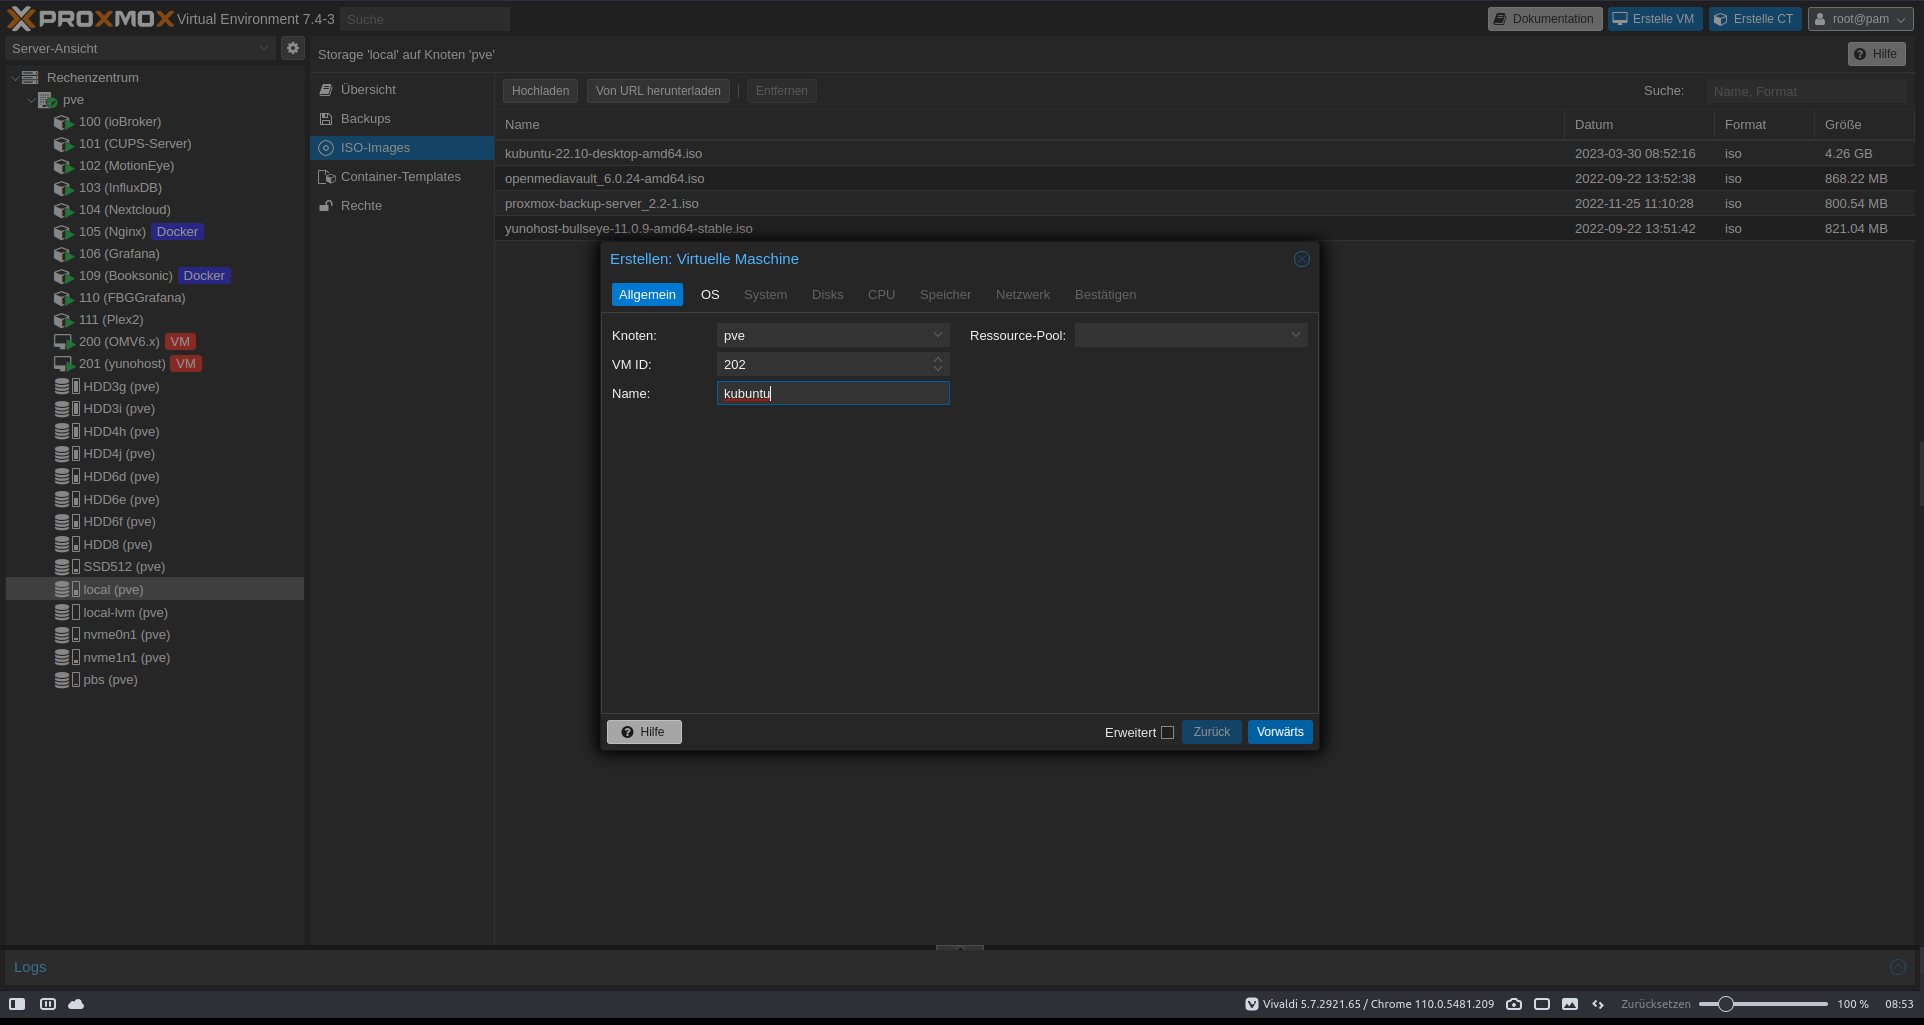Click the top Suche search field
Screen dimensions: 1924x1025
[425, 19]
